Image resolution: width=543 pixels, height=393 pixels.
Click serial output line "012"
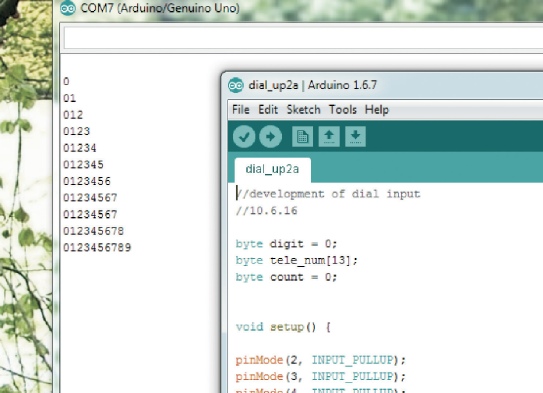(x=73, y=115)
